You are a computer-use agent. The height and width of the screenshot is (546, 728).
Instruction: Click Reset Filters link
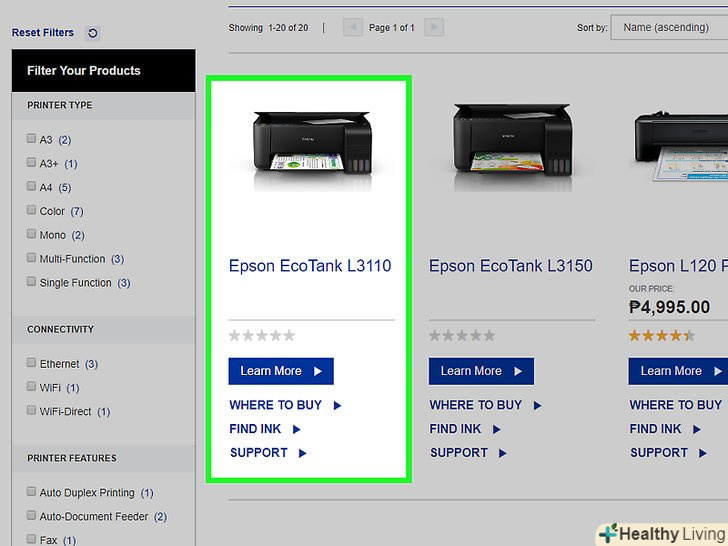pyautogui.click(x=43, y=32)
